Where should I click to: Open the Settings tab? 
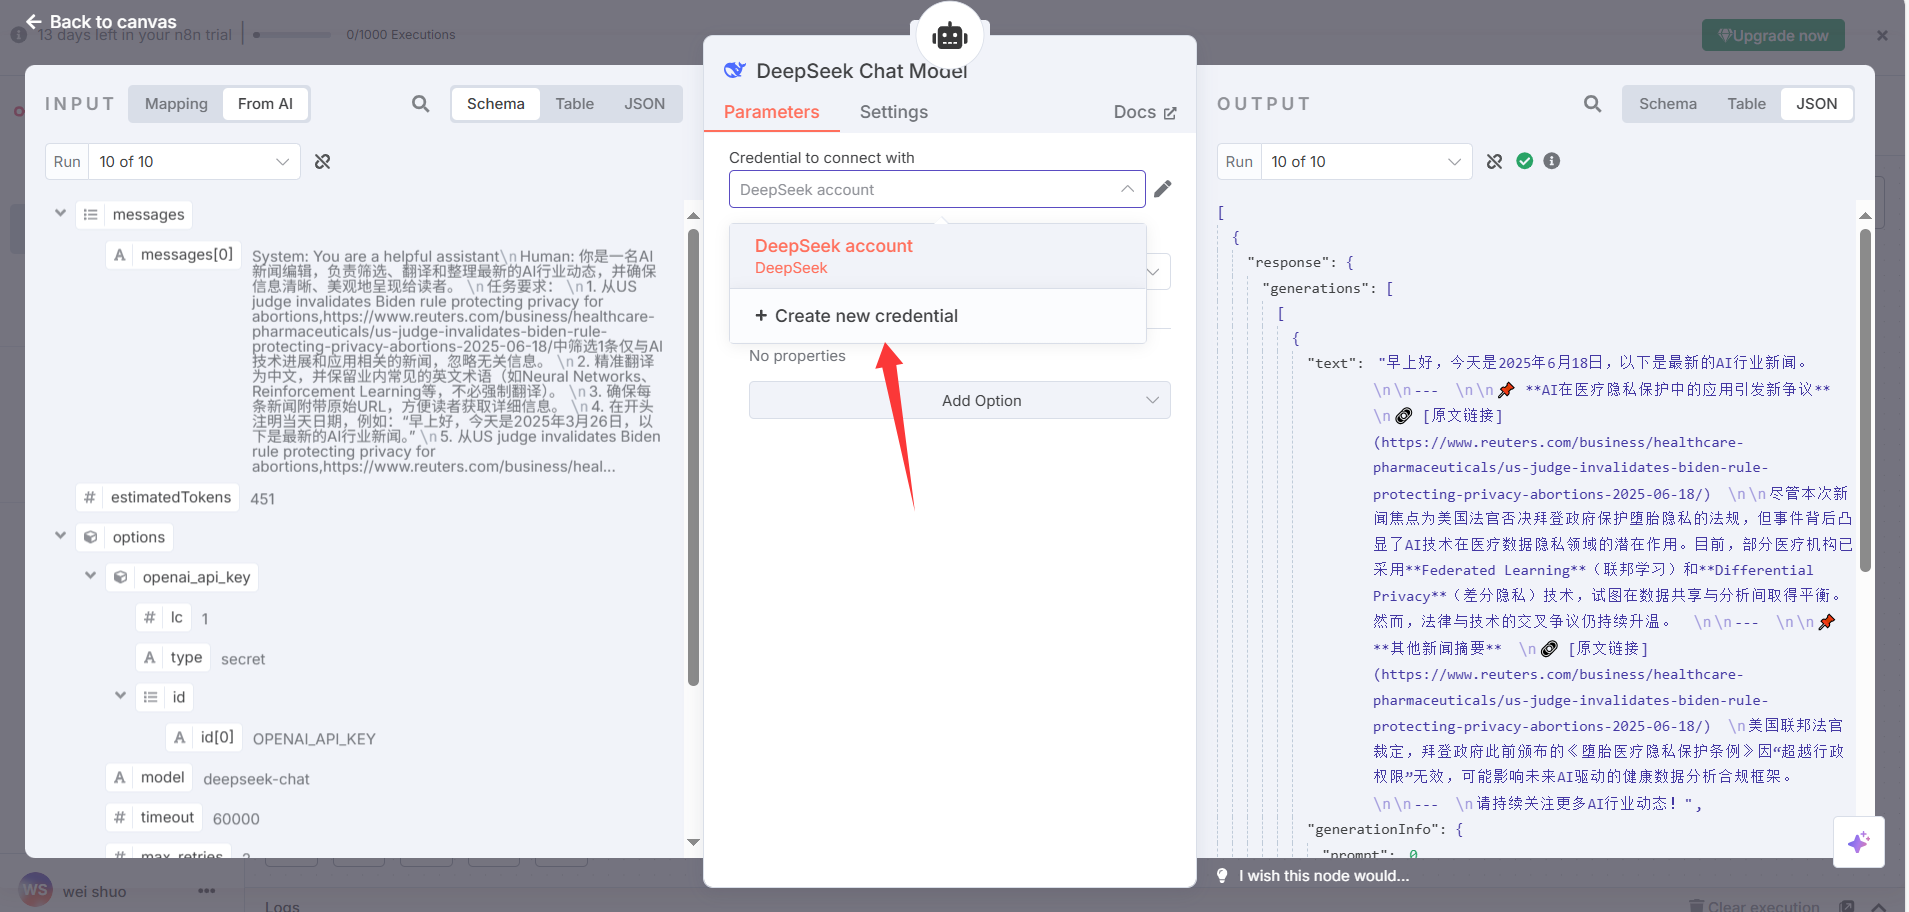pyautogui.click(x=893, y=112)
